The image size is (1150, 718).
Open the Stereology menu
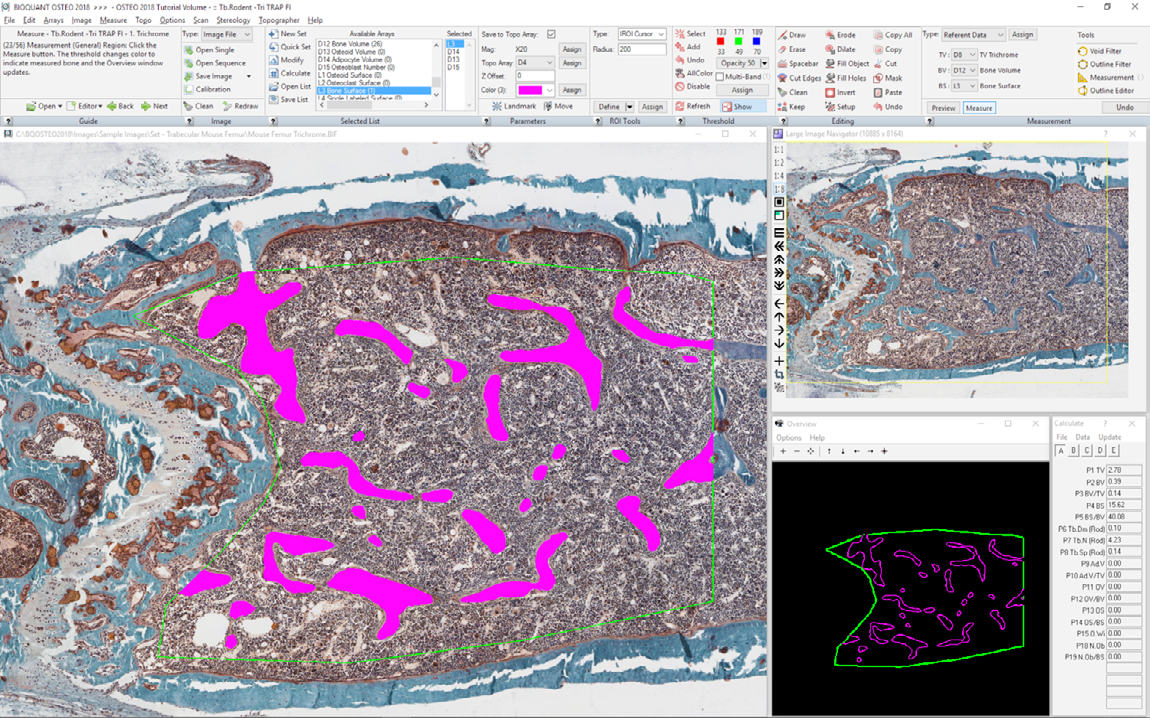[x=233, y=21]
